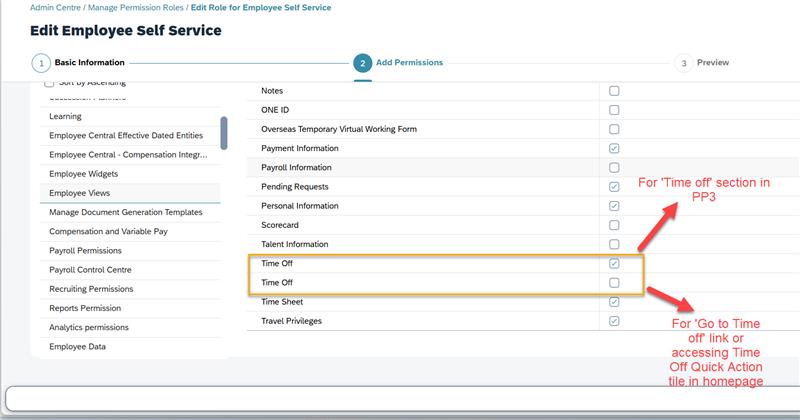
Task: Enable Overseas Temporary Virtual Working Form checkbox
Action: click(614, 129)
